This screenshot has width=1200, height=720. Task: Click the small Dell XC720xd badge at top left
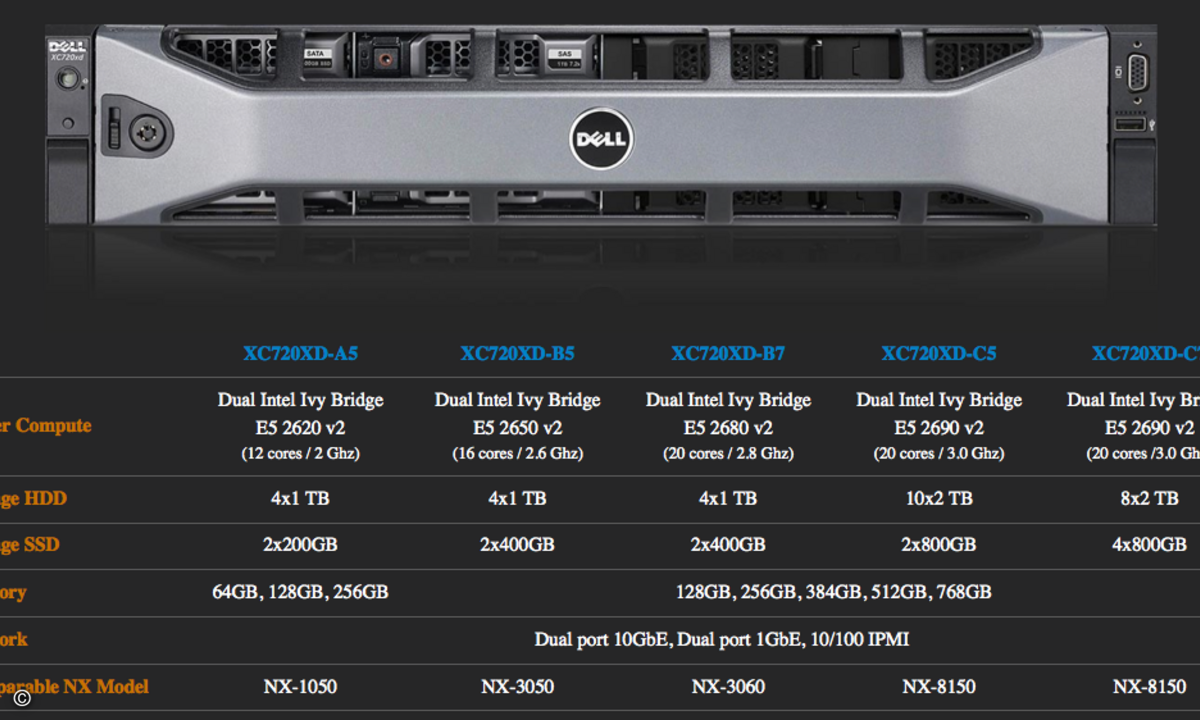coord(69,52)
